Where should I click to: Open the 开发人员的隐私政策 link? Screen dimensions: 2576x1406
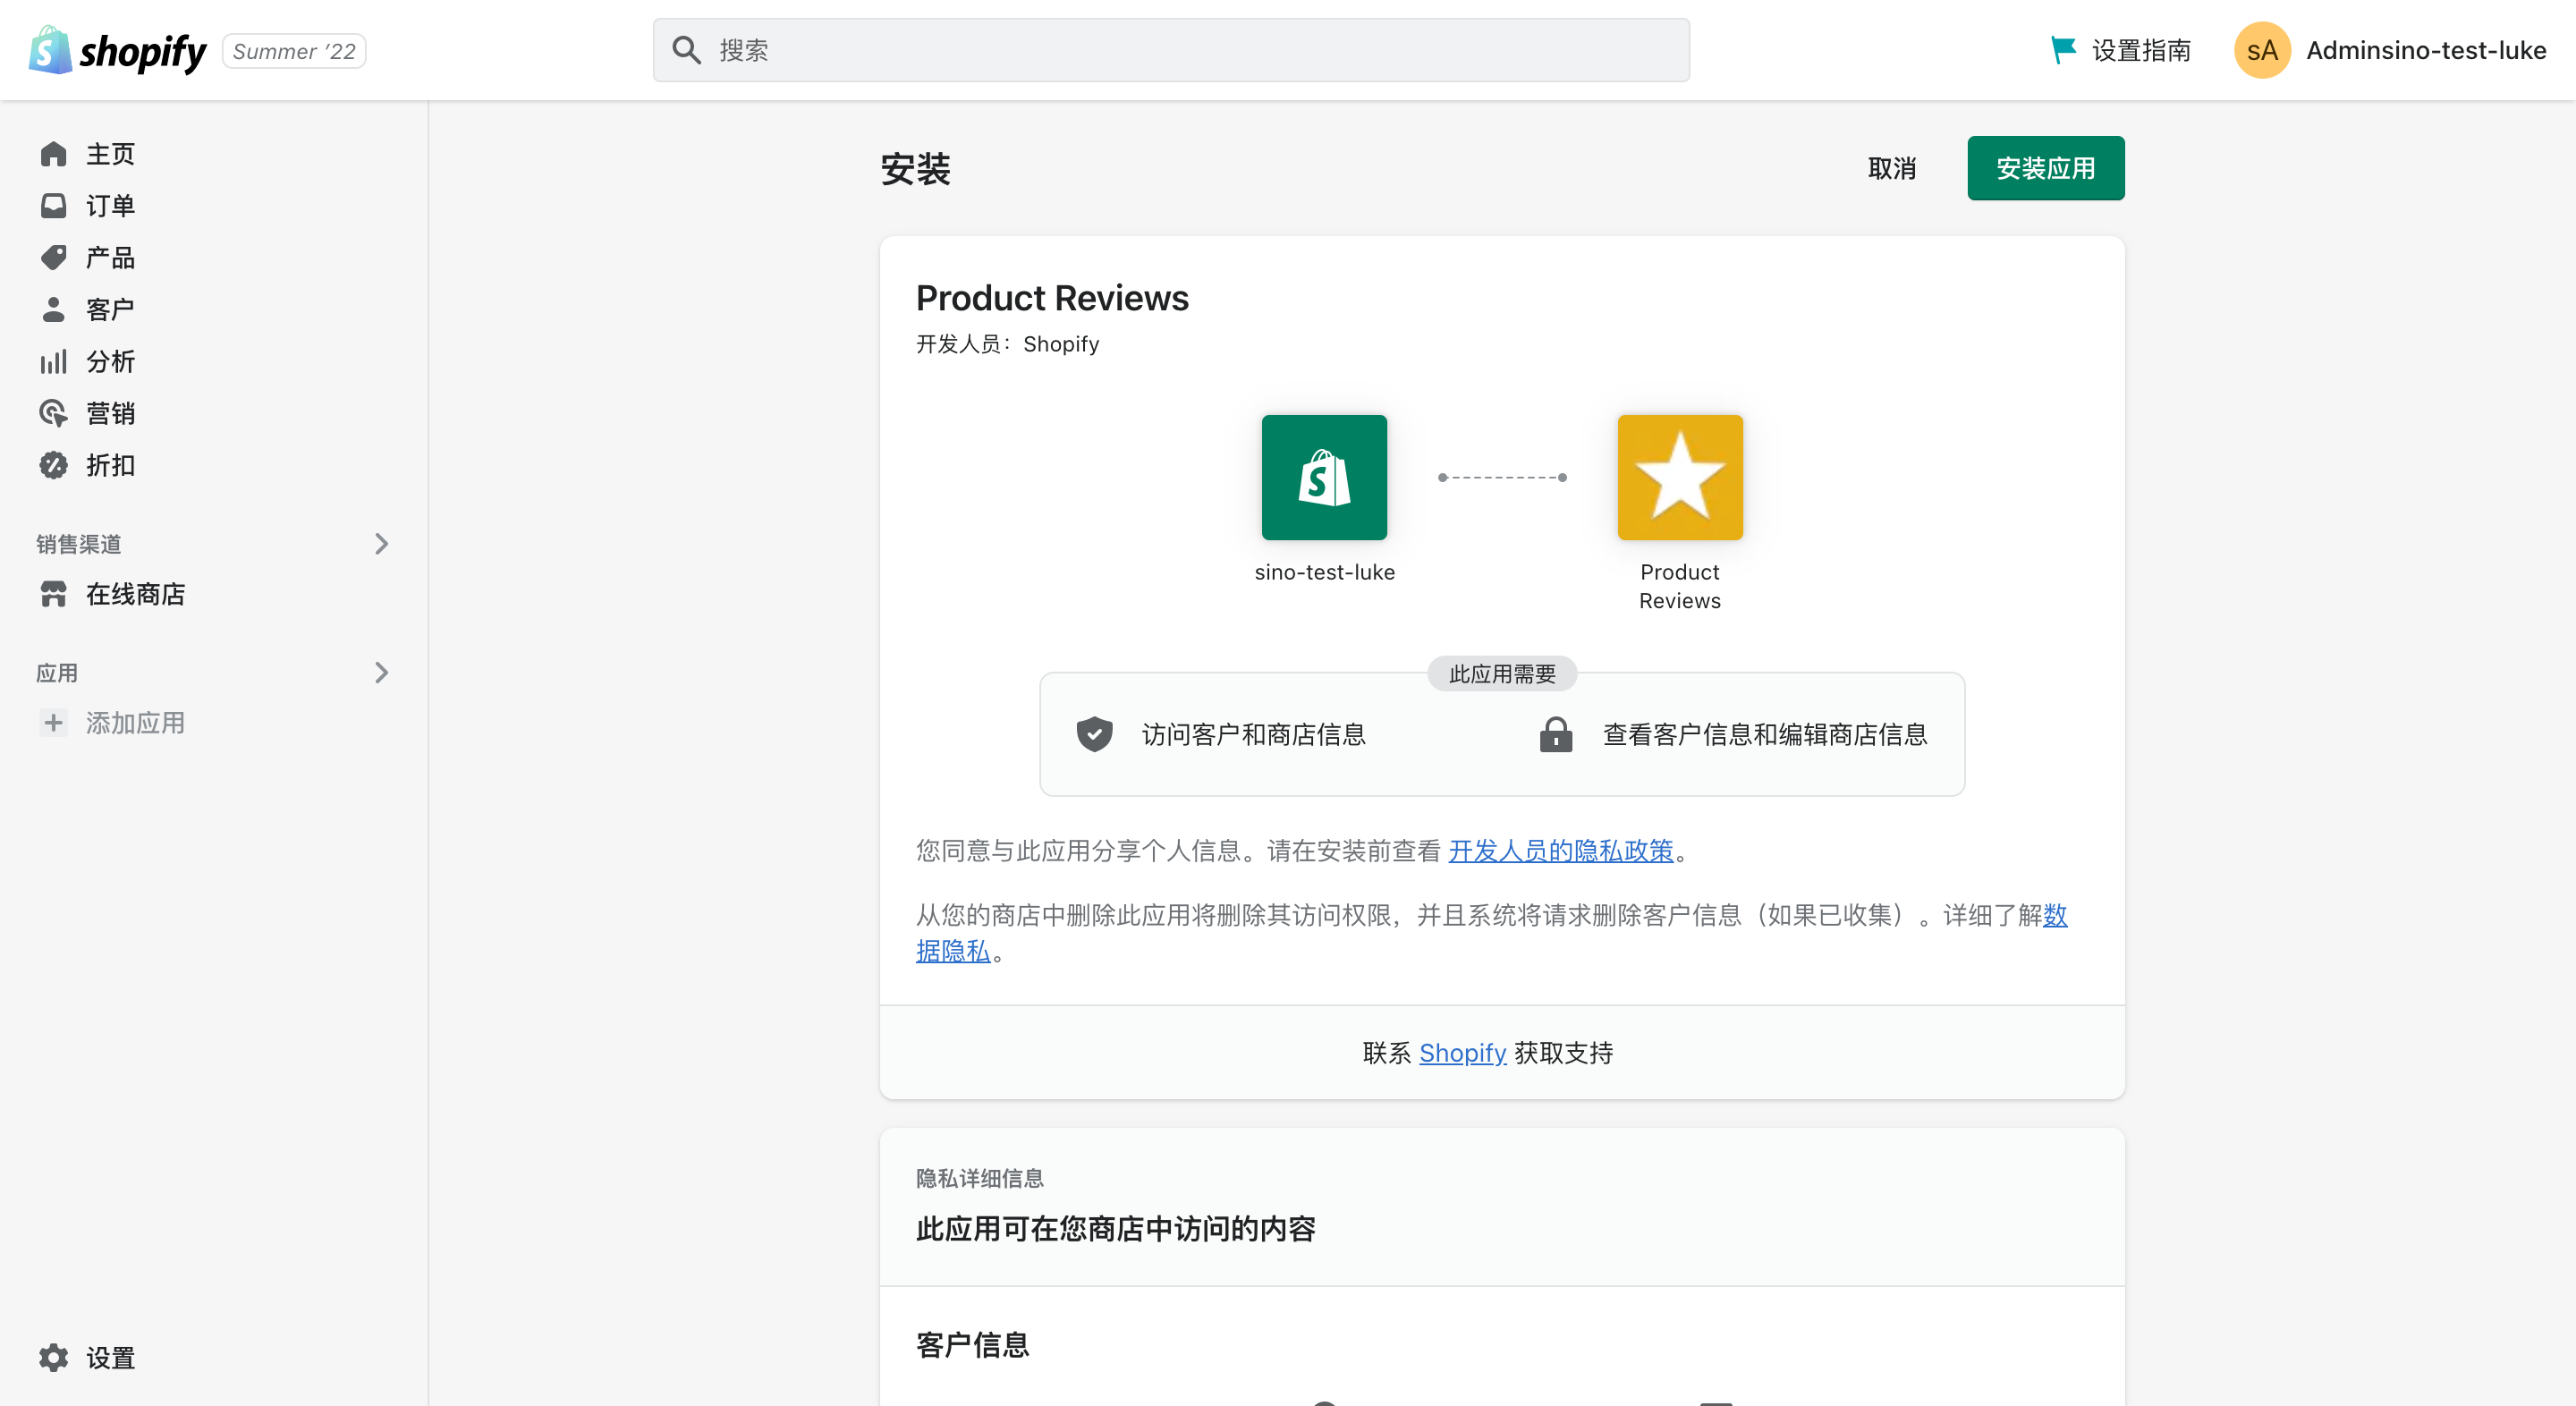click(x=1560, y=850)
